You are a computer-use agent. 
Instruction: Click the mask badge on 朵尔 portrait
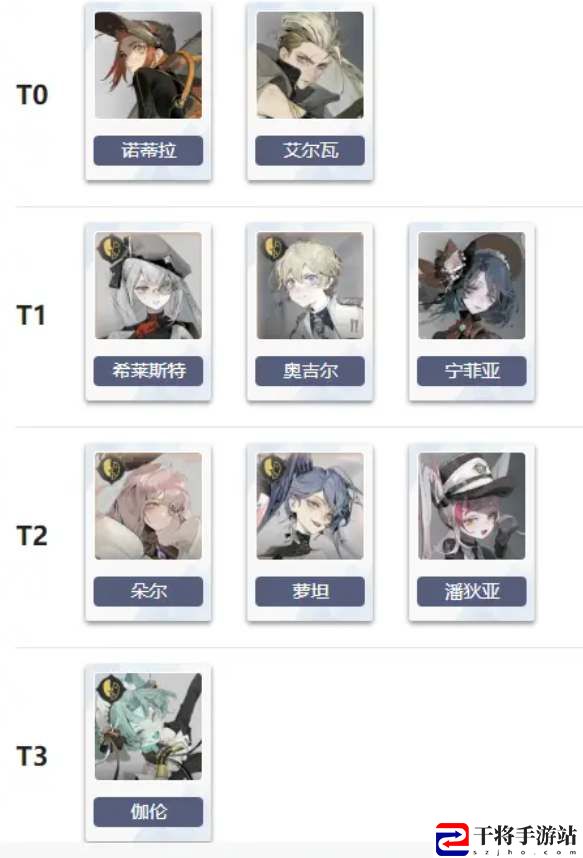(x=109, y=469)
